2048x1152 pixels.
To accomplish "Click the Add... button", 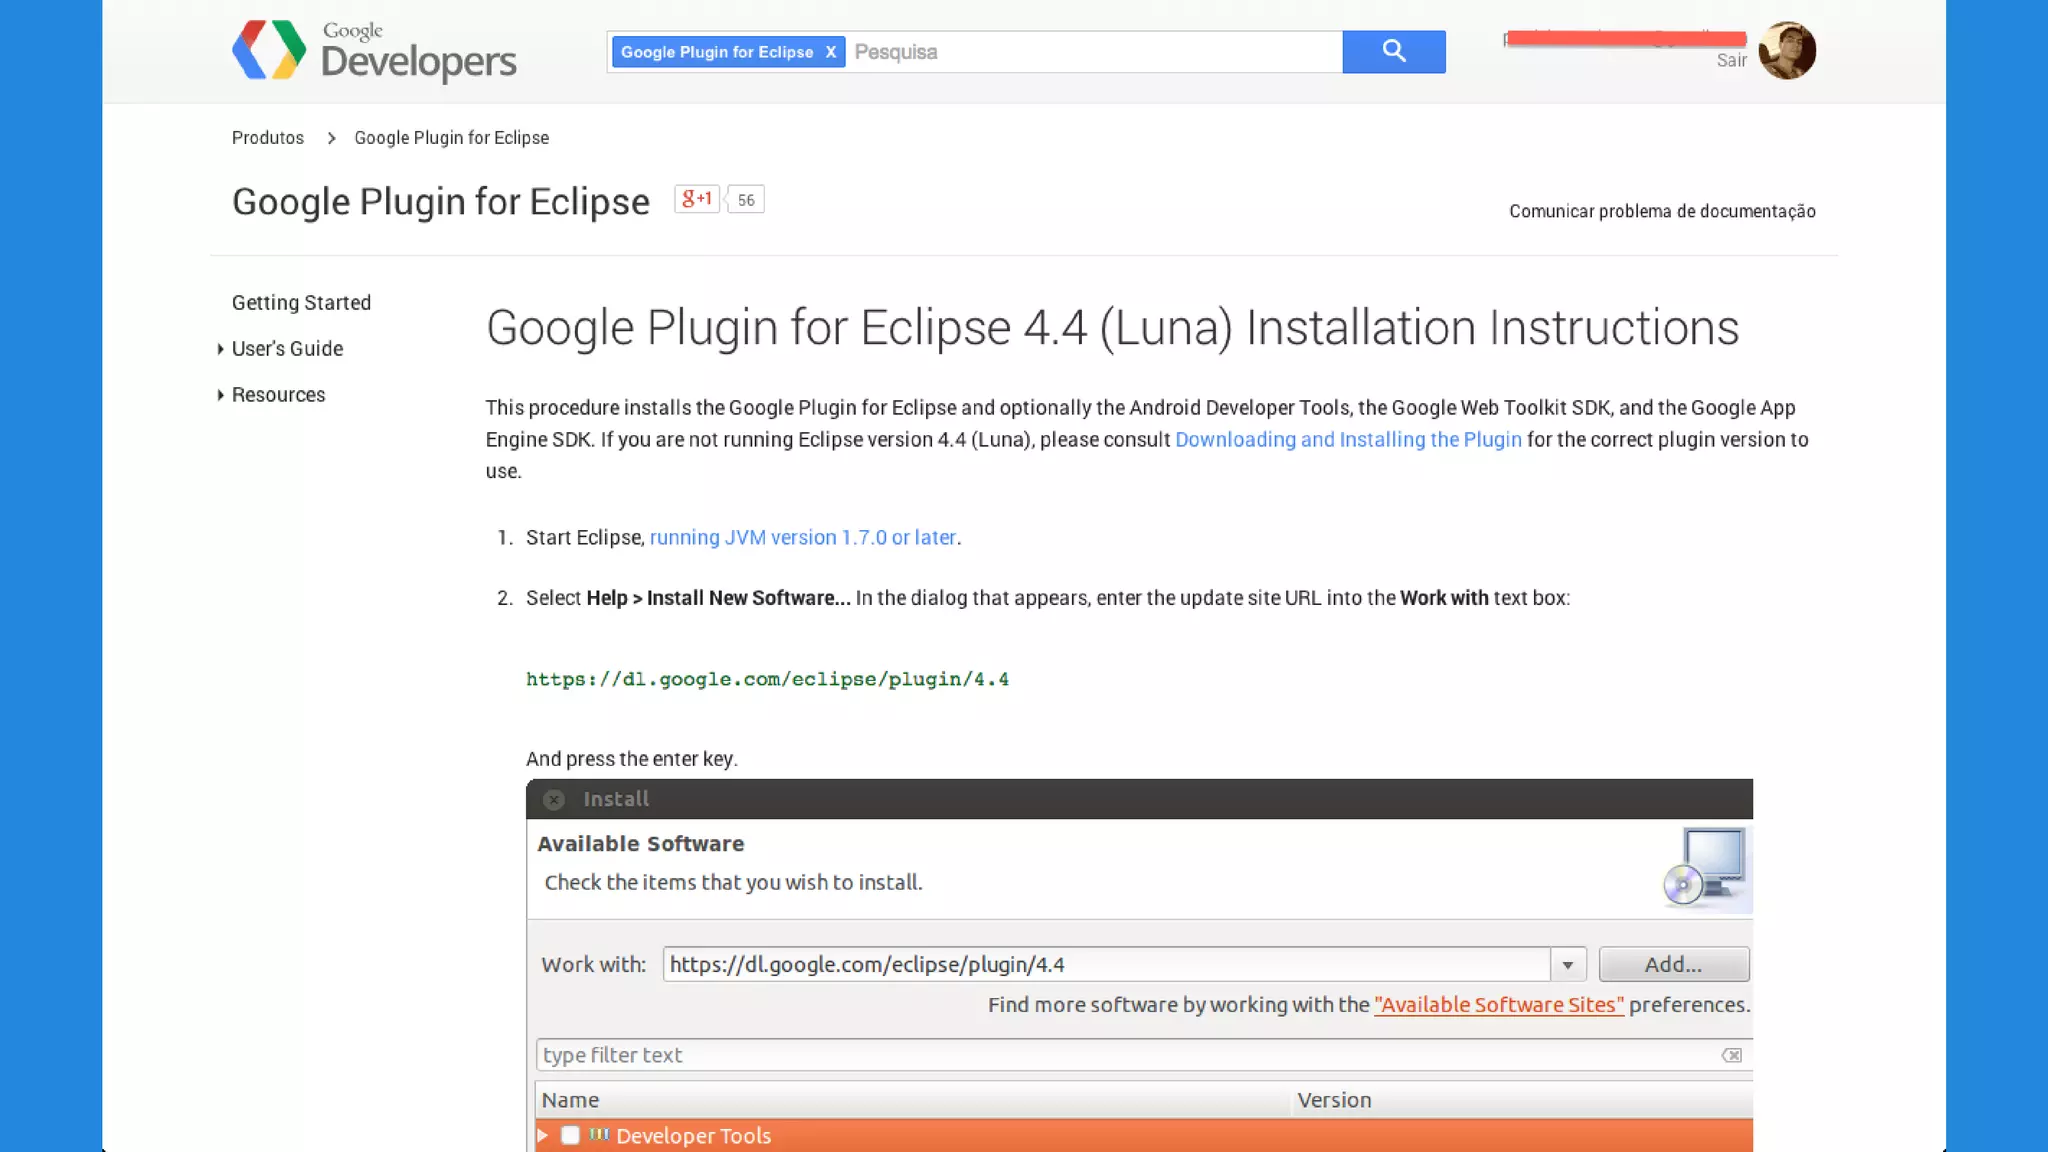I will (1673, 964).
